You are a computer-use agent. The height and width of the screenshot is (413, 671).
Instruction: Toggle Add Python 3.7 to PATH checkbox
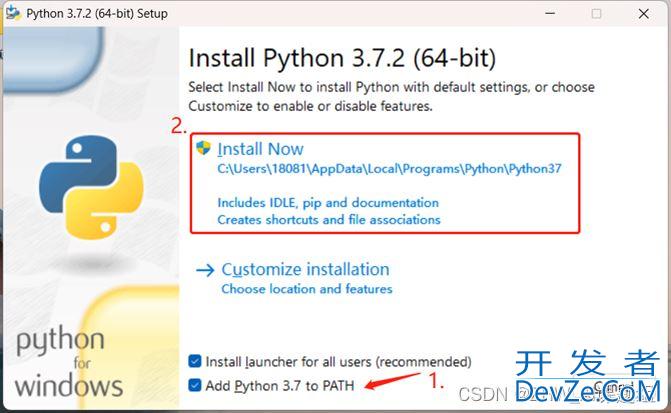click(x=195, y=385)
